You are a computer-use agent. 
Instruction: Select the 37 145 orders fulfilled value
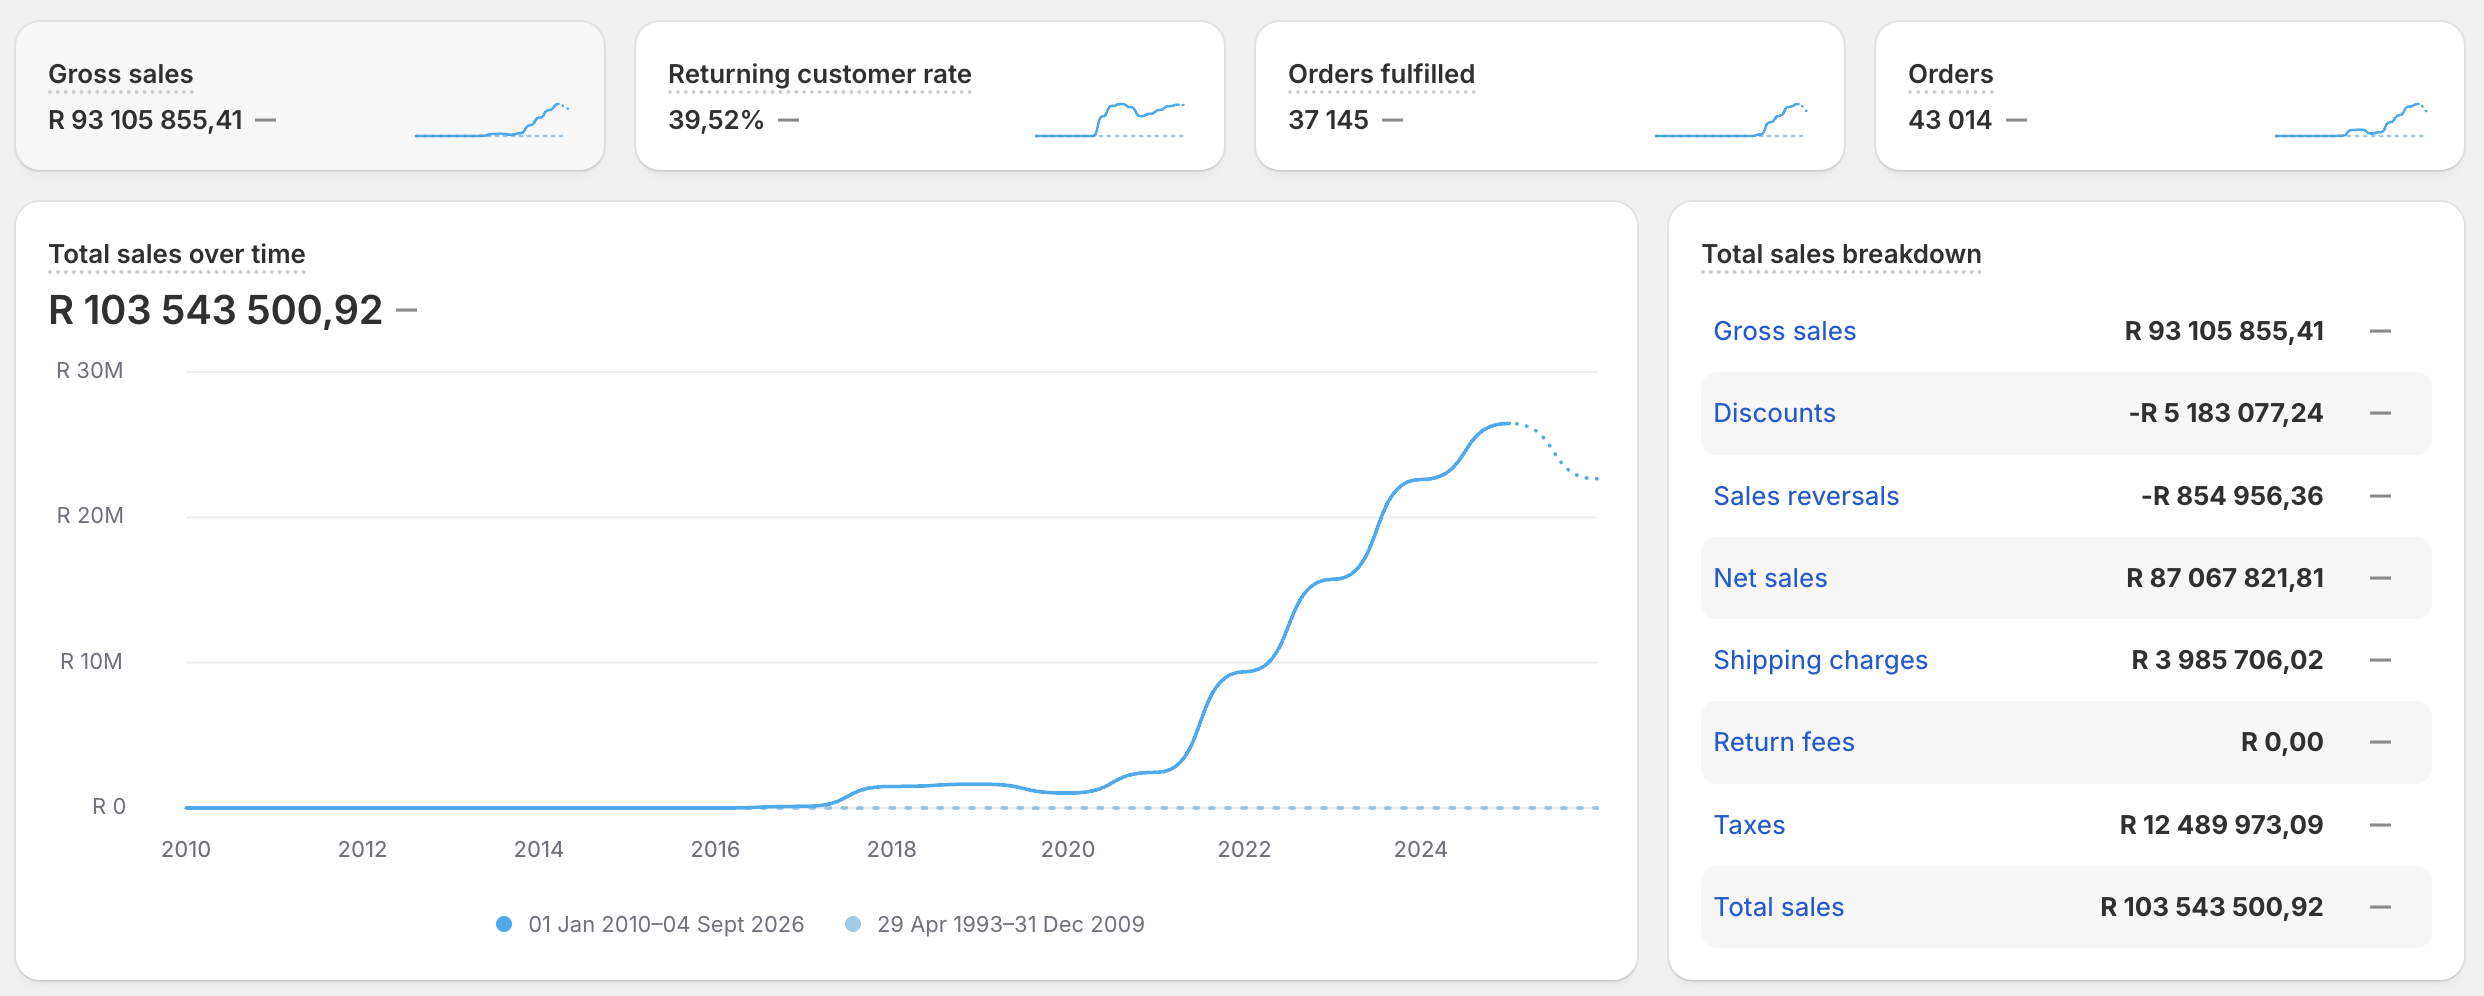1328,120
